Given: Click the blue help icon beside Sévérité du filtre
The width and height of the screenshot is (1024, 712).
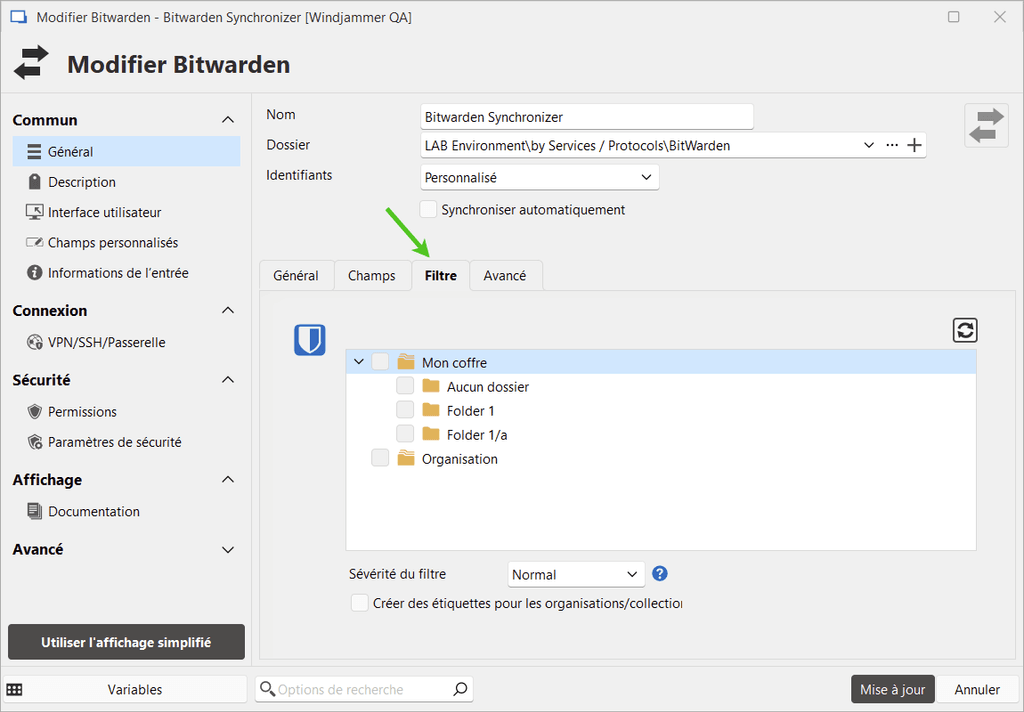Looking at the screenshot, I should point(660,574).
